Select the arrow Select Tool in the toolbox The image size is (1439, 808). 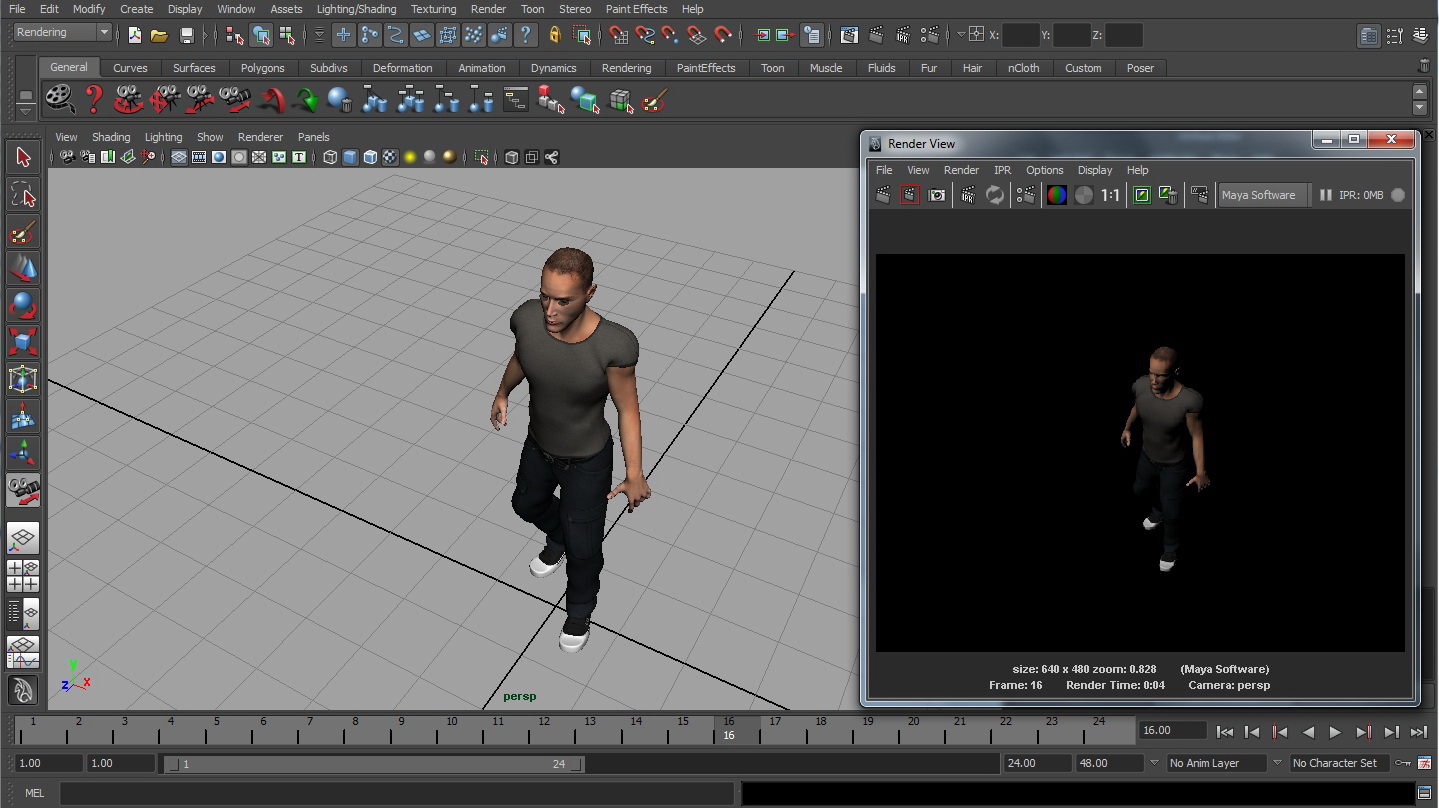click(23, 157)
